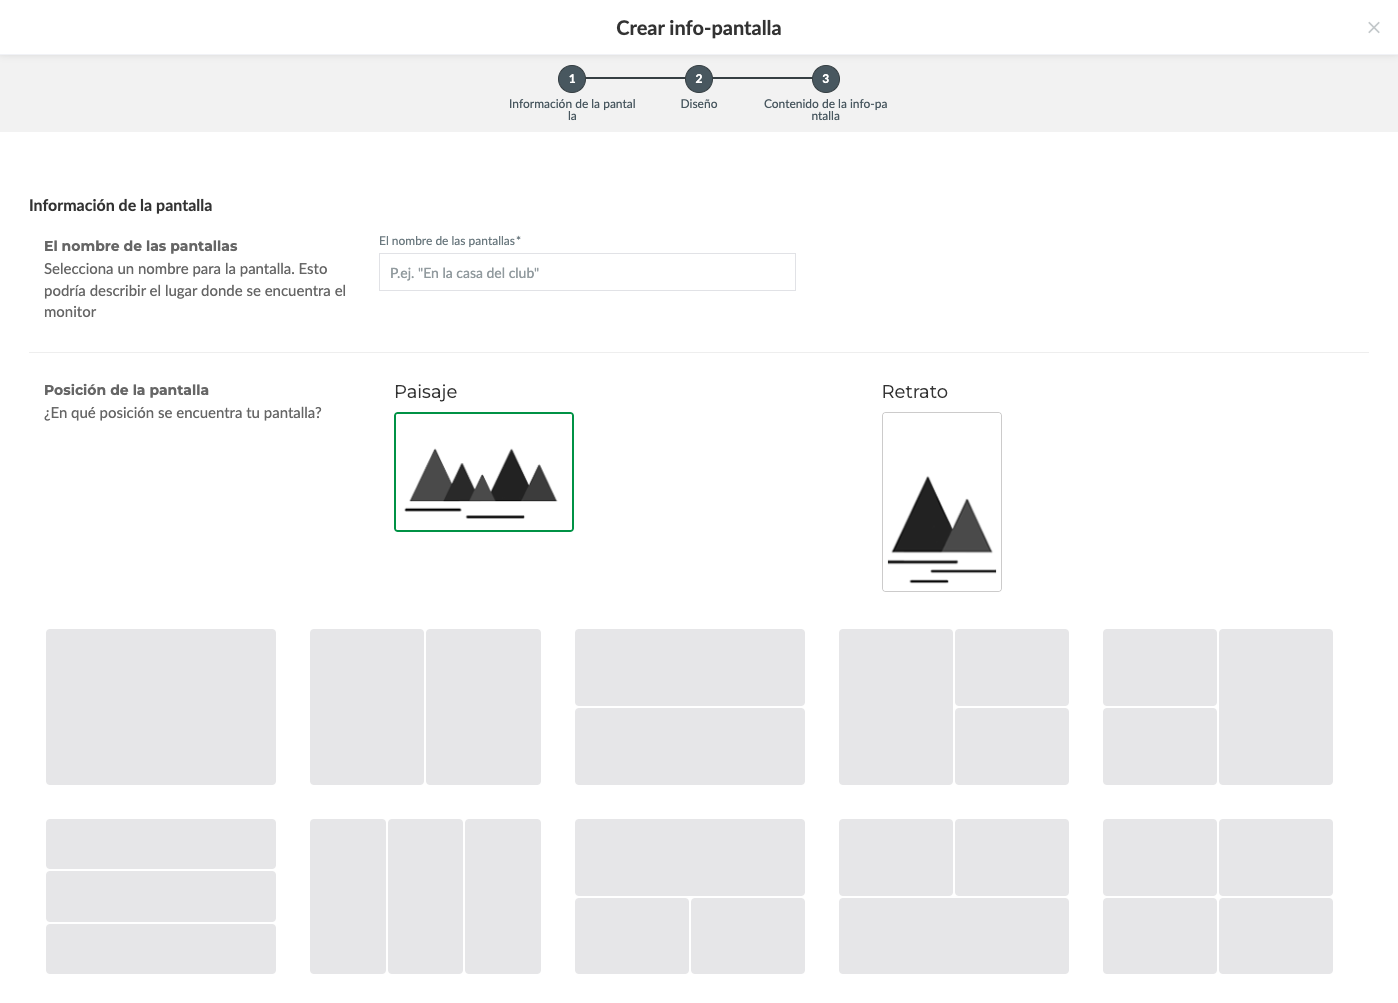Select layout with large left and two right panels

pyautogui.click(x=953, y=707)
